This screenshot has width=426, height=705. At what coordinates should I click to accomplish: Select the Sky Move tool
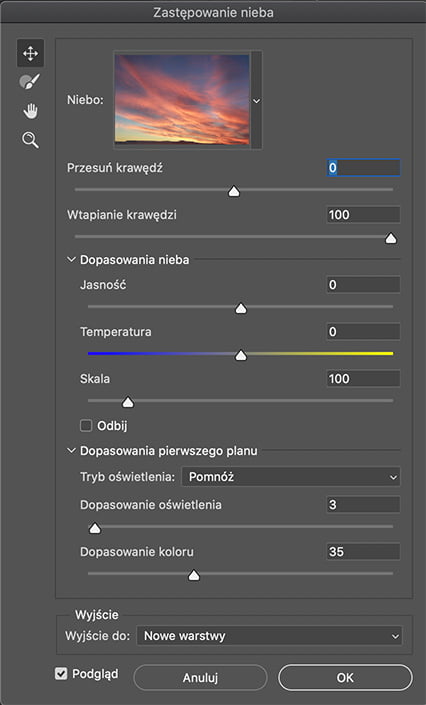[x=30, y=54]
